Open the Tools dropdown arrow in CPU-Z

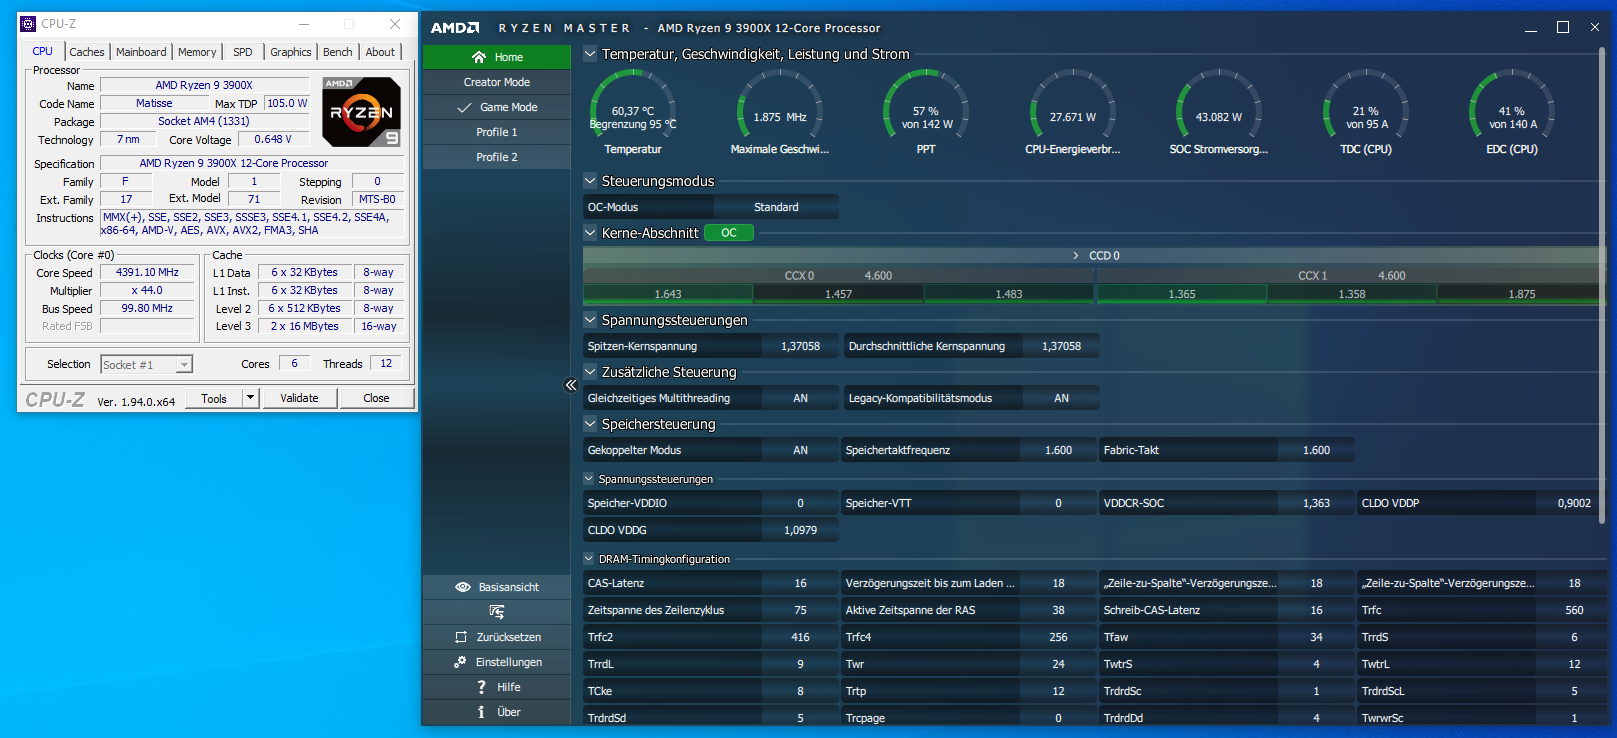pyautogui.click(x=250, y=398)
